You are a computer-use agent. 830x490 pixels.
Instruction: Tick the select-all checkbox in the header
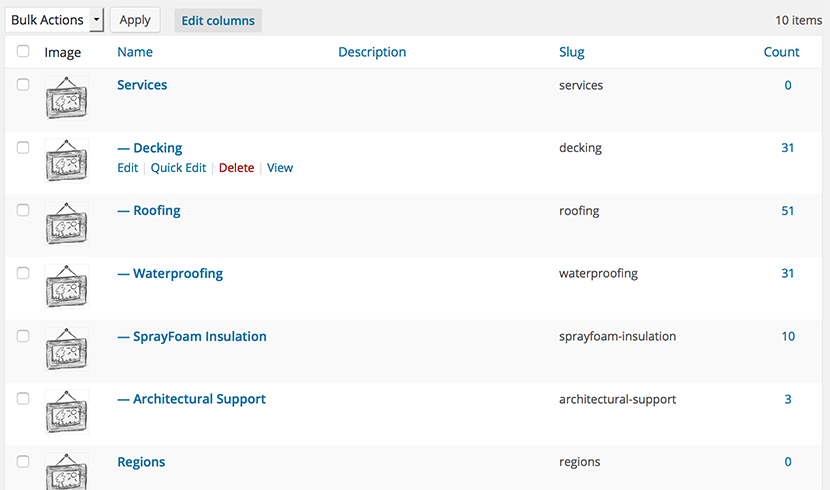point(23,51)
